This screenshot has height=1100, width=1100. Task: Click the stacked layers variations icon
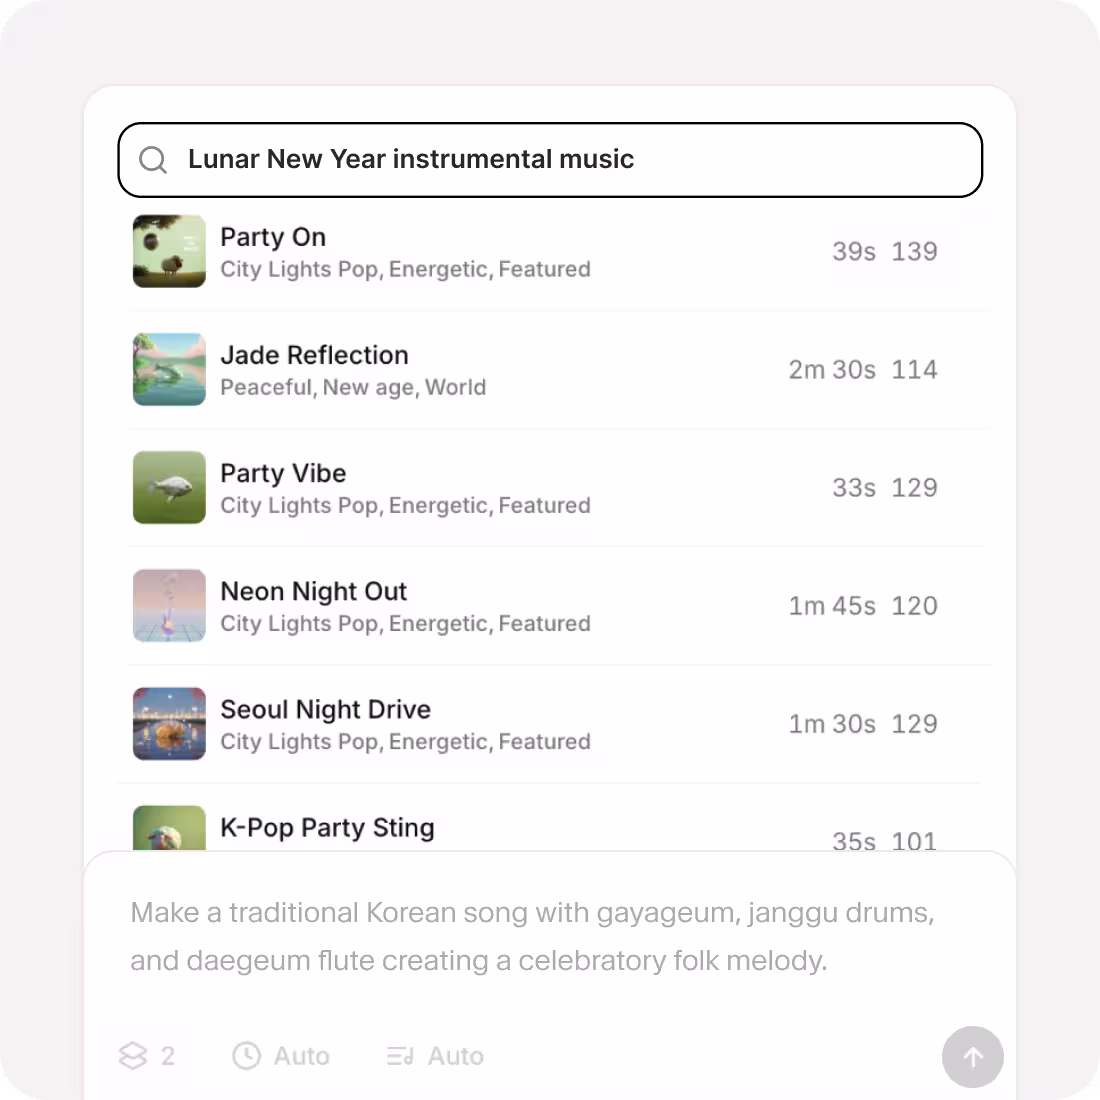point(133,1055)
